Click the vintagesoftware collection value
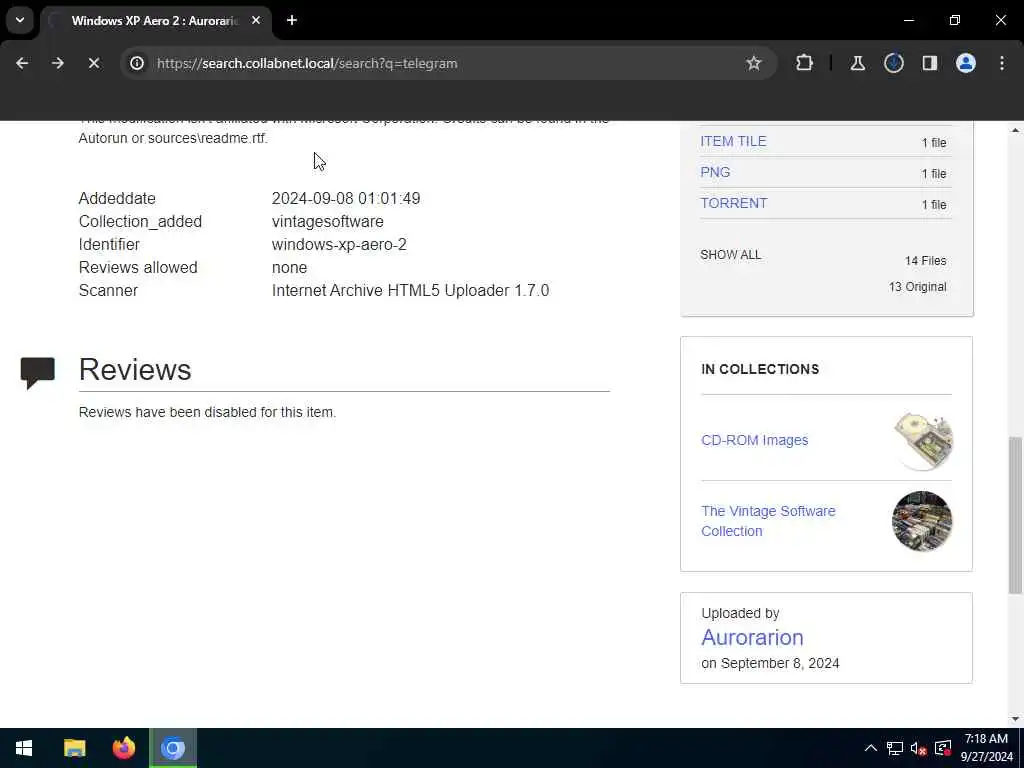The height and width of the screenshot is (768, 1024). [x=328, y=221]
